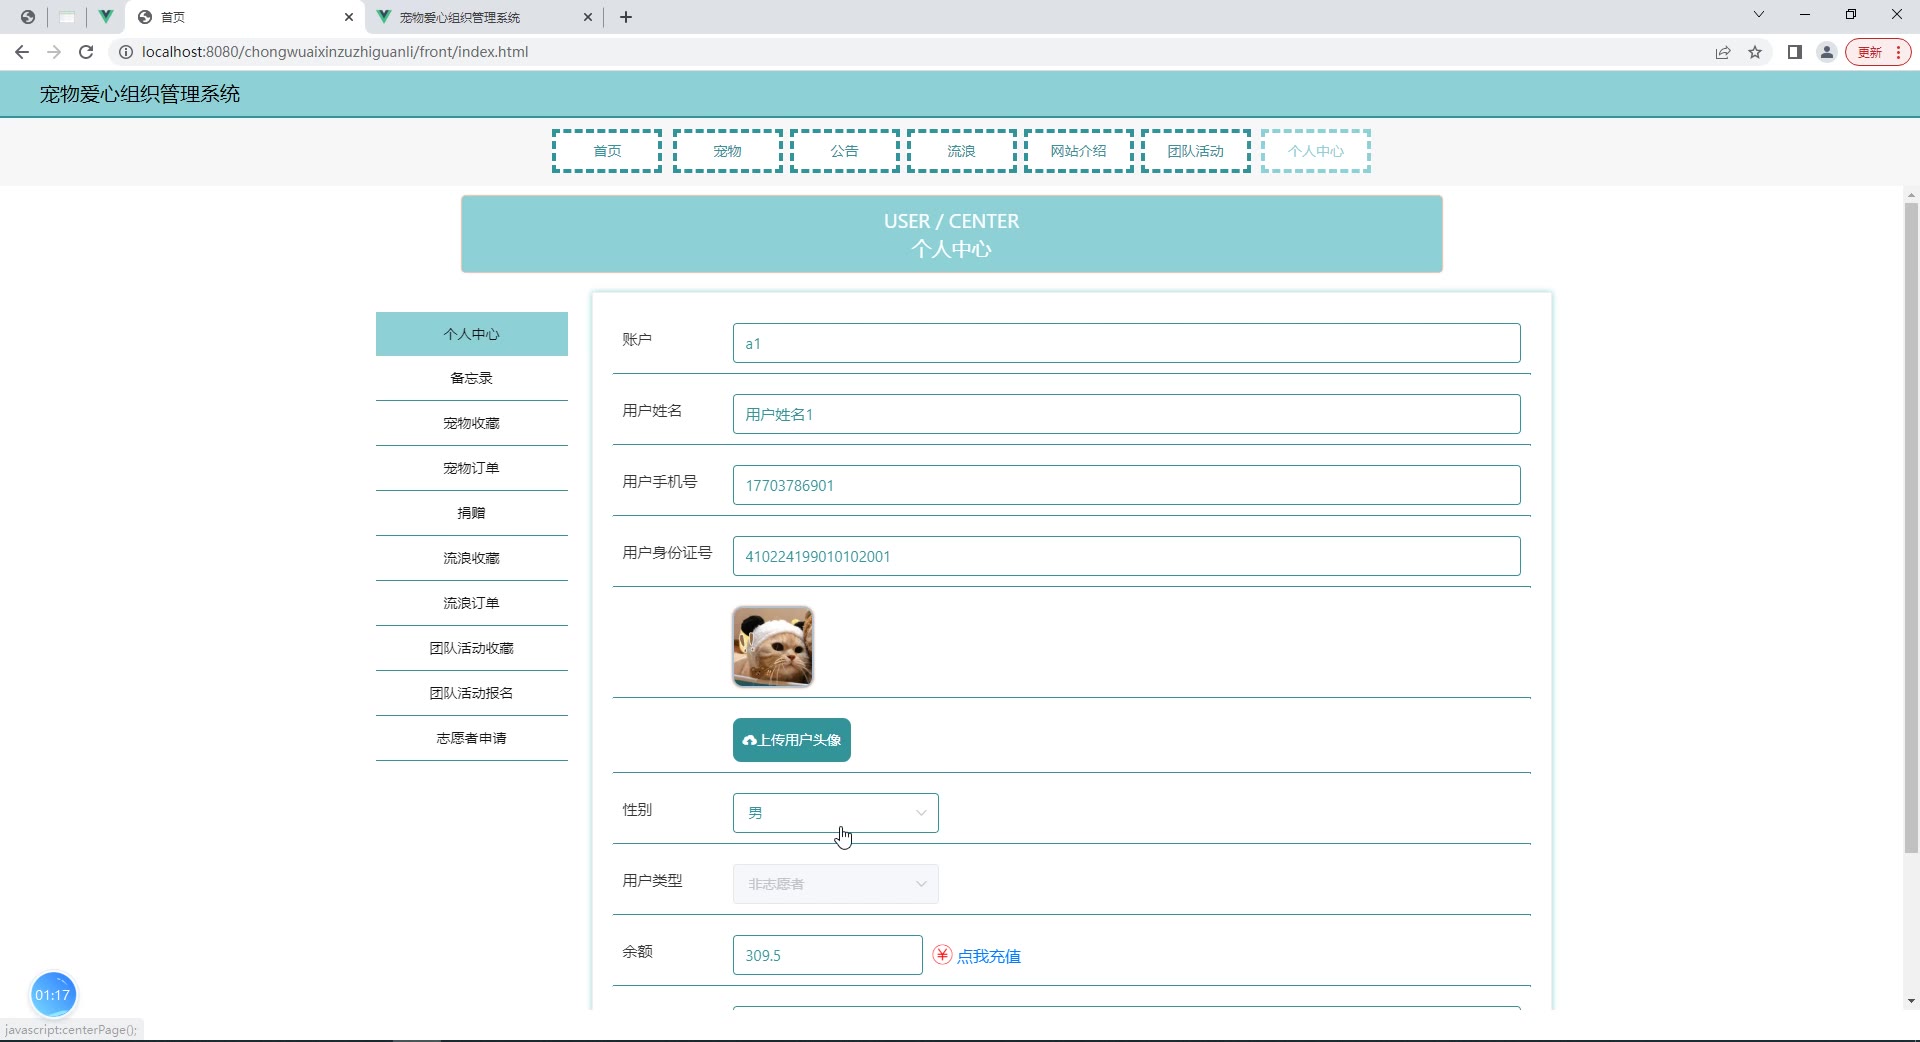The width and height of the screenshot is (1920, 1042).
Task: Open a new browser tab with plus icon
Action: tap(626, 17)
